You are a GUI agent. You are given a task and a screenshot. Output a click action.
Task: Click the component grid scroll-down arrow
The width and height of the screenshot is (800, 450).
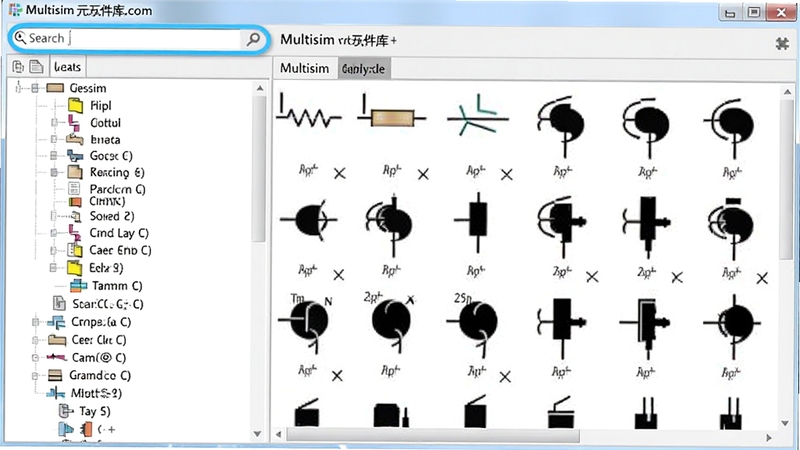pyautogui.click(x=786, y=424)
